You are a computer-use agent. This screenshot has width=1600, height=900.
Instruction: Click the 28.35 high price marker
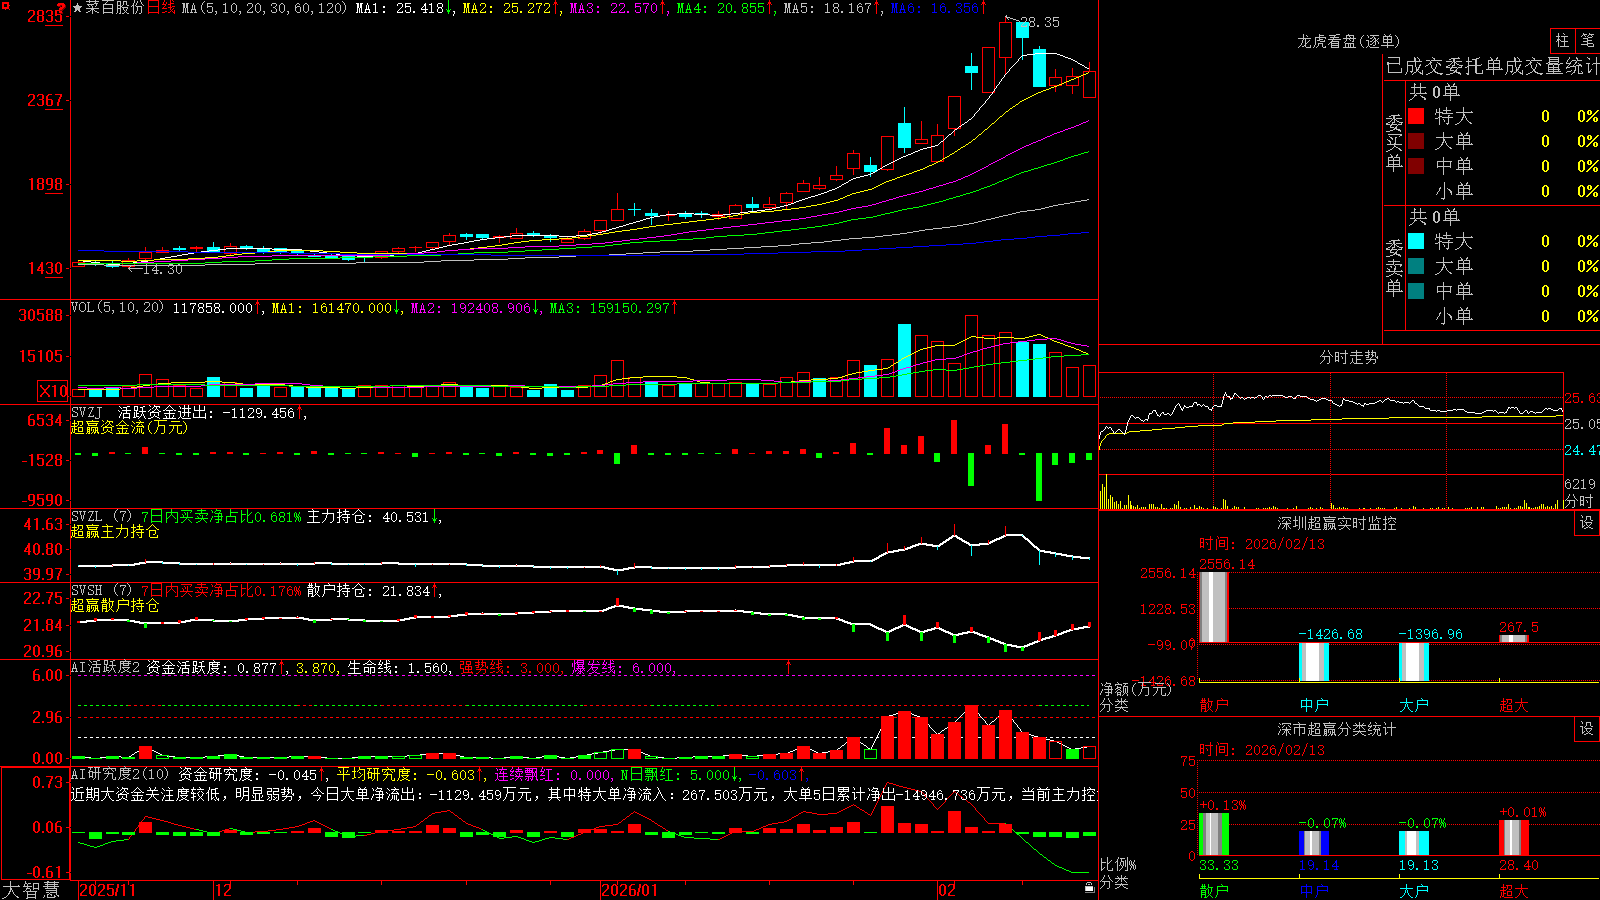pyautogui.click(x=1040, y=22)
